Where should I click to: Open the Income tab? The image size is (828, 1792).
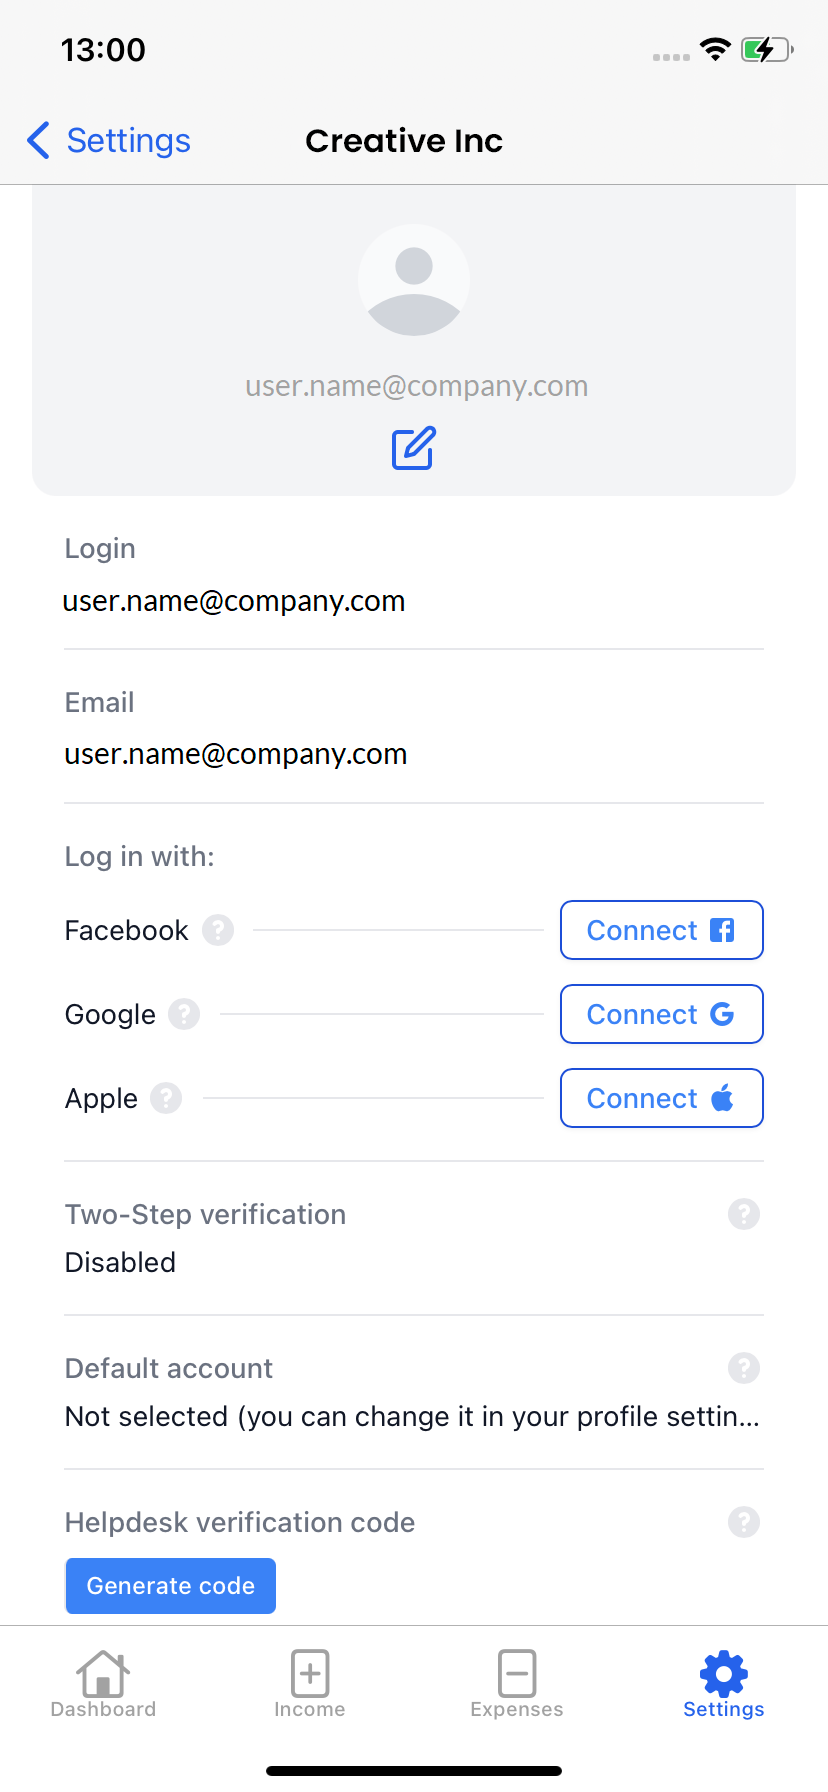pyautogui.click(x=310, y=1684)
